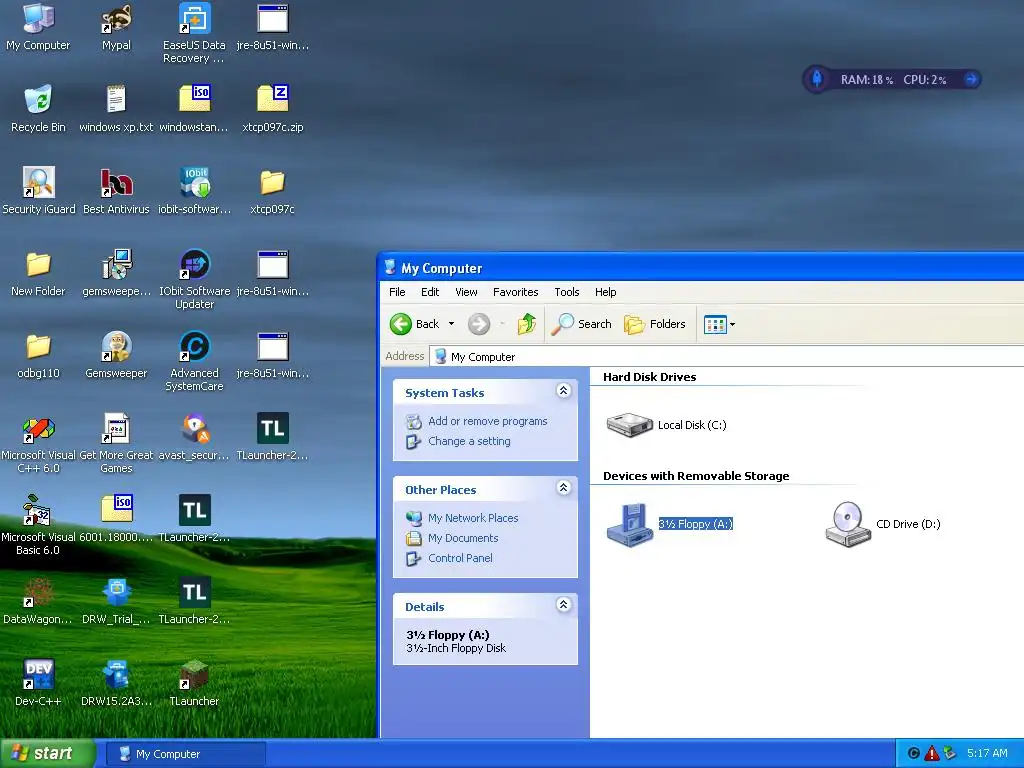Click the 5:17 AM system clock

[x=987, y=754]
